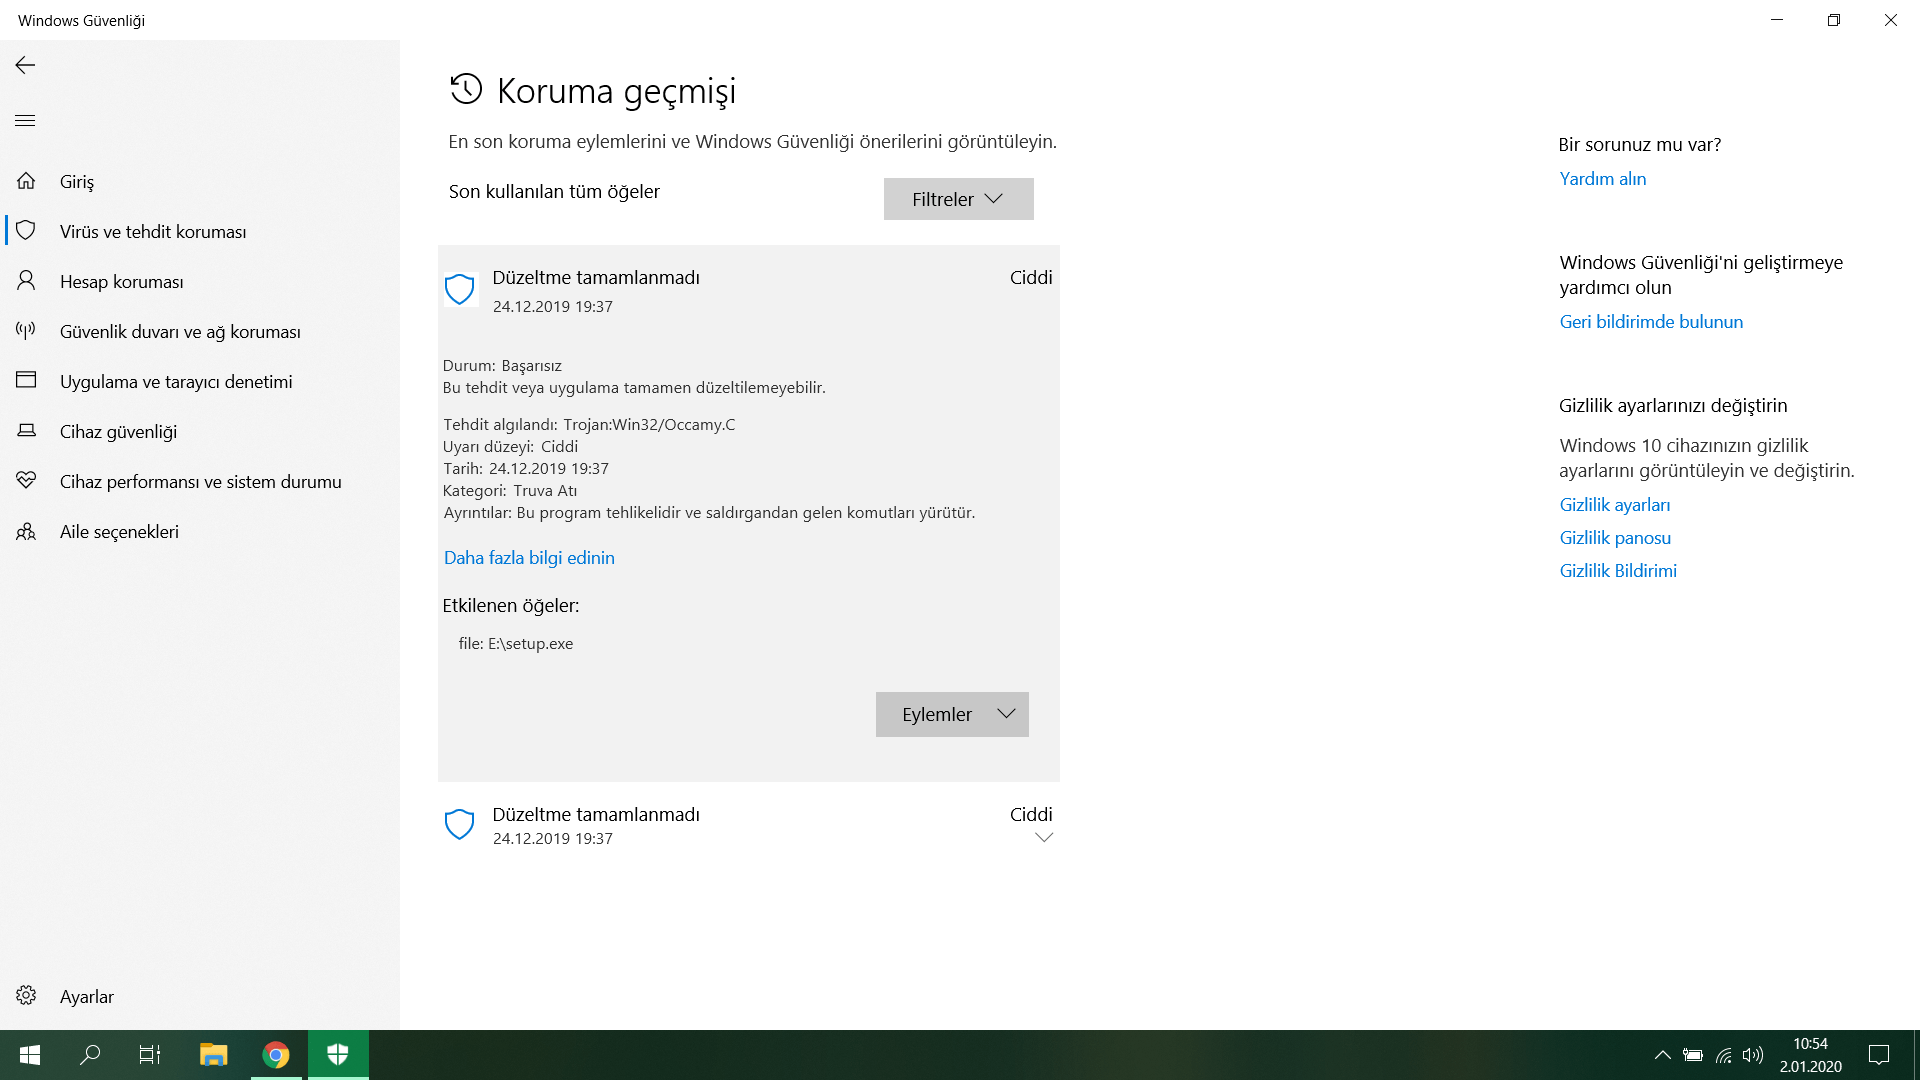Open taskbar search
This screenshot has height=1080, width=1920.
90,1055
